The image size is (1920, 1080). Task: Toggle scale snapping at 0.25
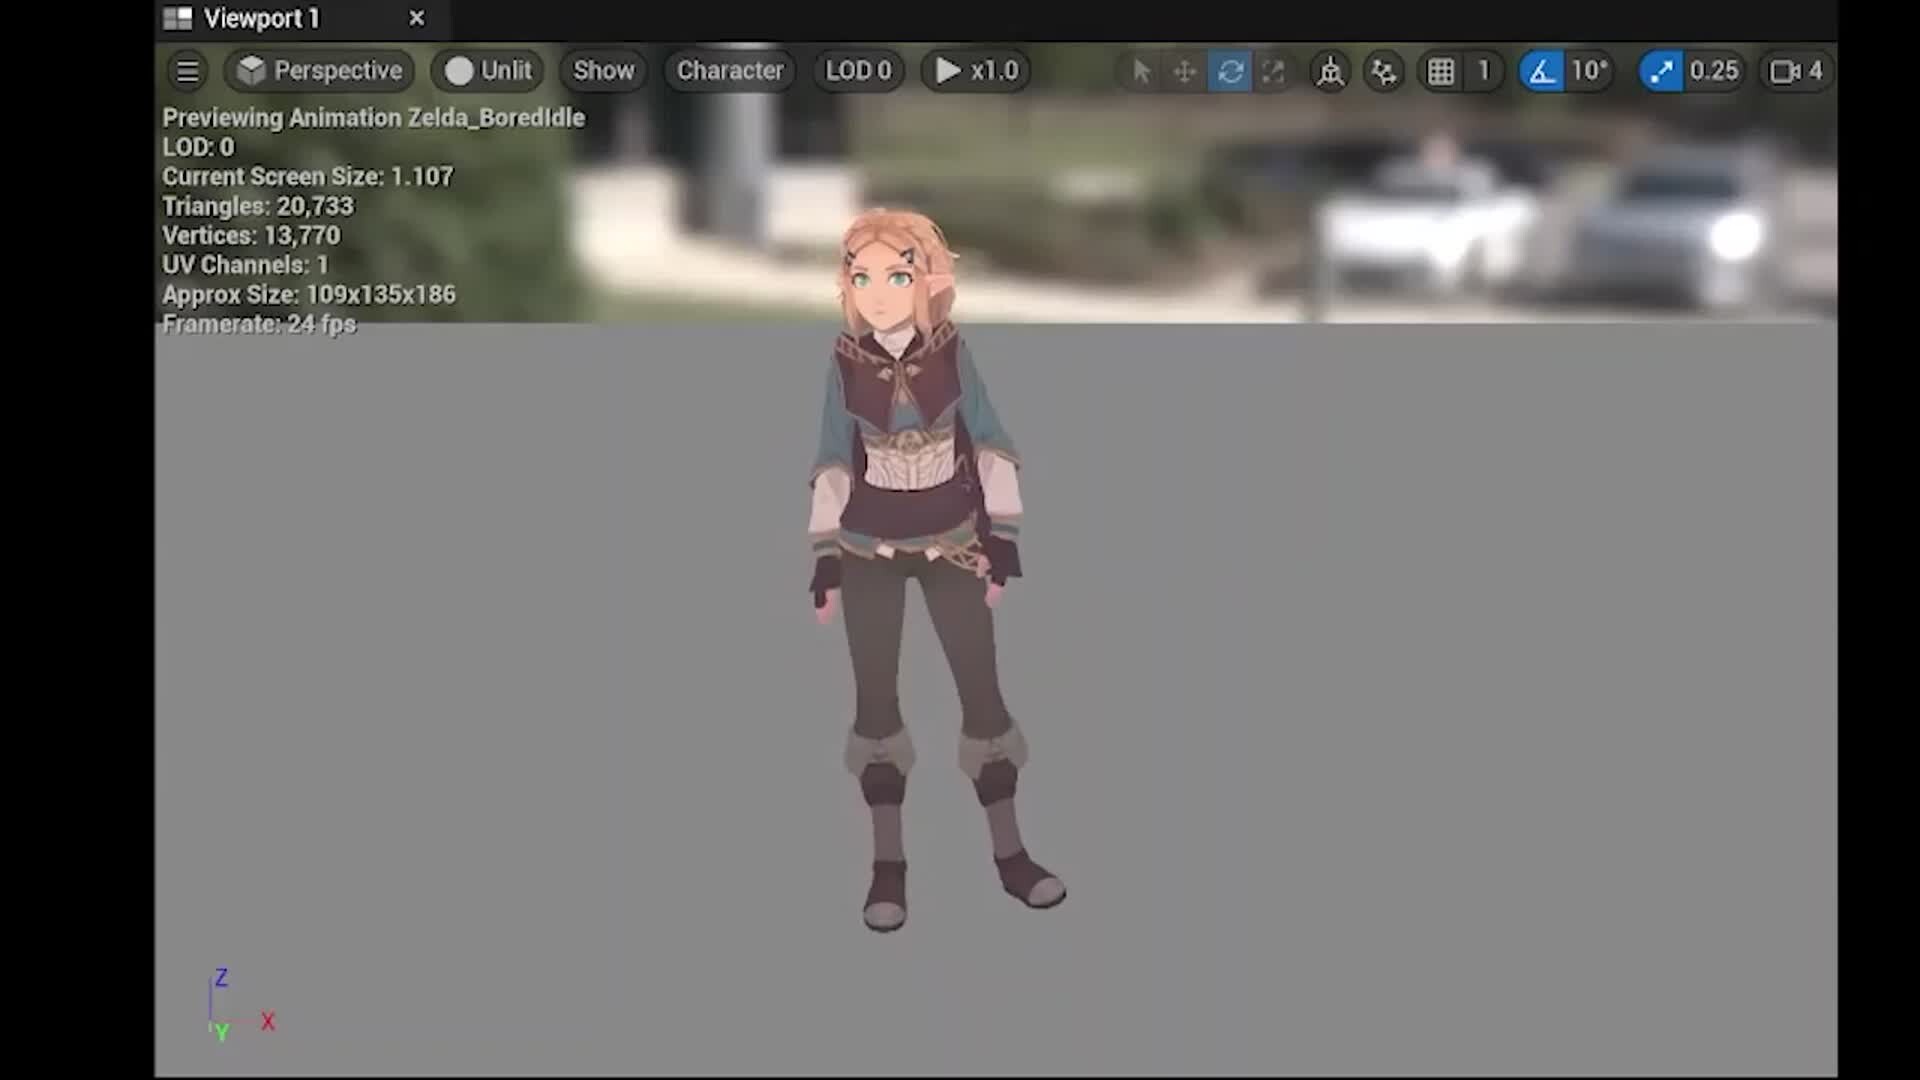click(1661, 71)
